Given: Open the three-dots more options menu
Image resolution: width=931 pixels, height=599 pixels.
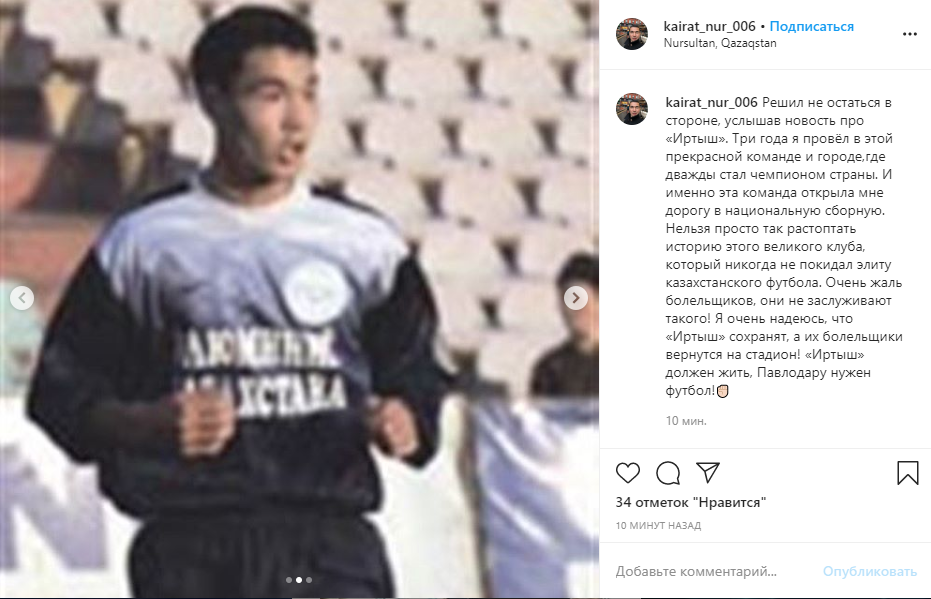Looking at the screenshot, I should click(x=910, y=34).
